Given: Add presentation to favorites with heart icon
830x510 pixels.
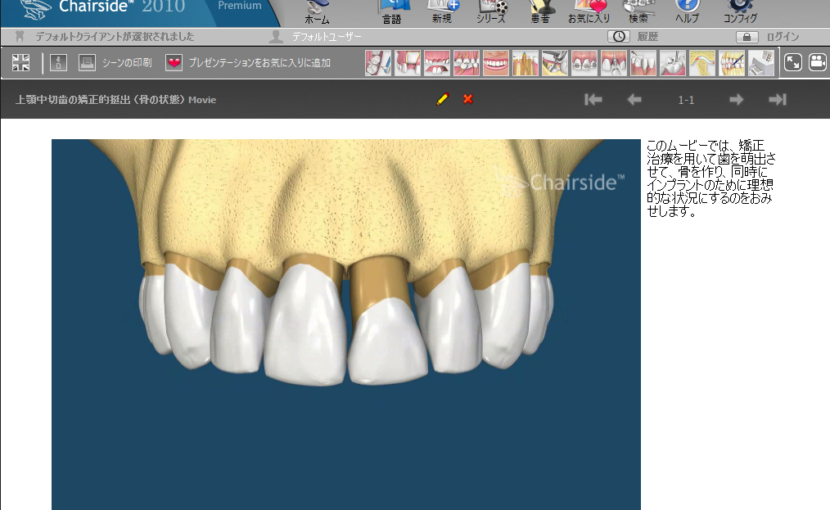Looking at the screenshot, I should pos(175,63).
